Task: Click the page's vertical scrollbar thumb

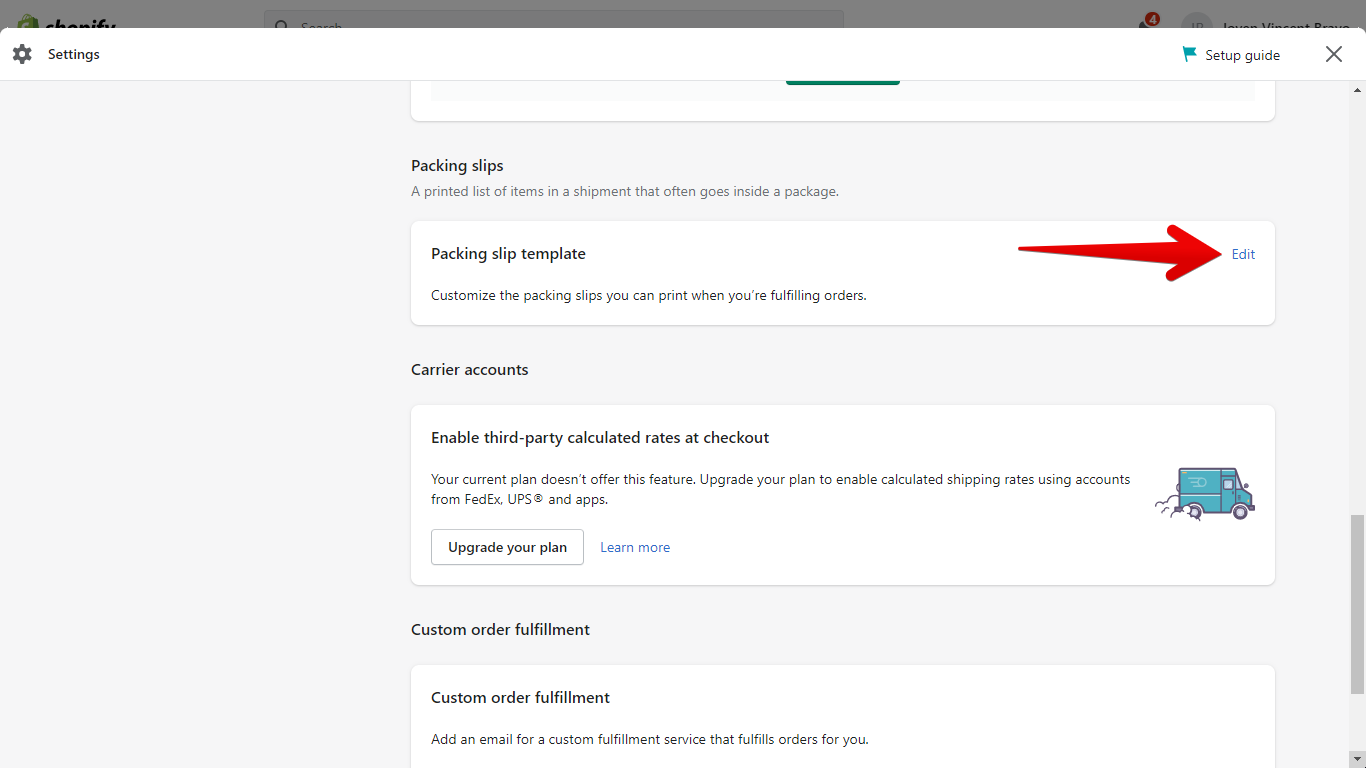Action: pyautogui.click(x=1356, y=603)
